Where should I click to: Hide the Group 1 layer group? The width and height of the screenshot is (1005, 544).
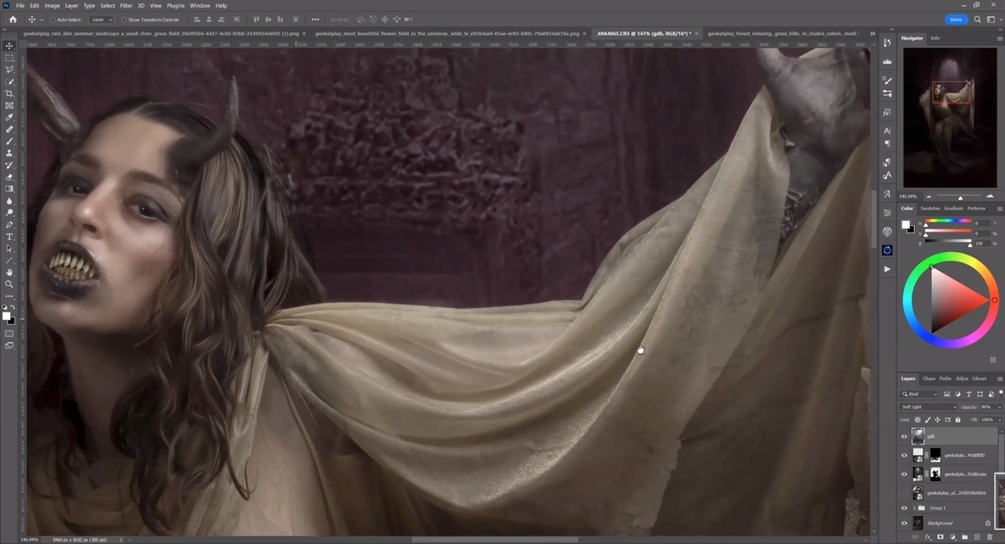[904, 508]
